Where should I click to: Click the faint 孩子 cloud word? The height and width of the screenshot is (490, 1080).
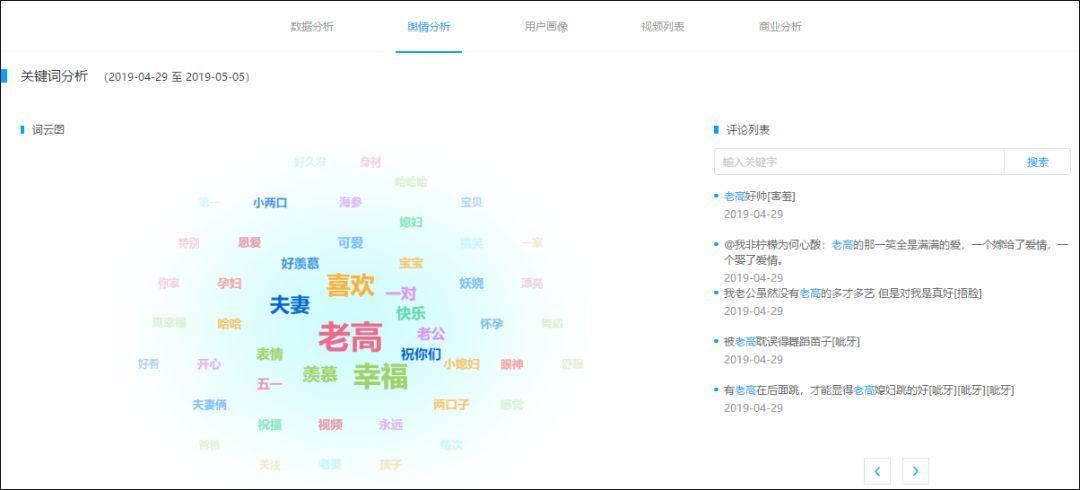[x=391, y=465]
